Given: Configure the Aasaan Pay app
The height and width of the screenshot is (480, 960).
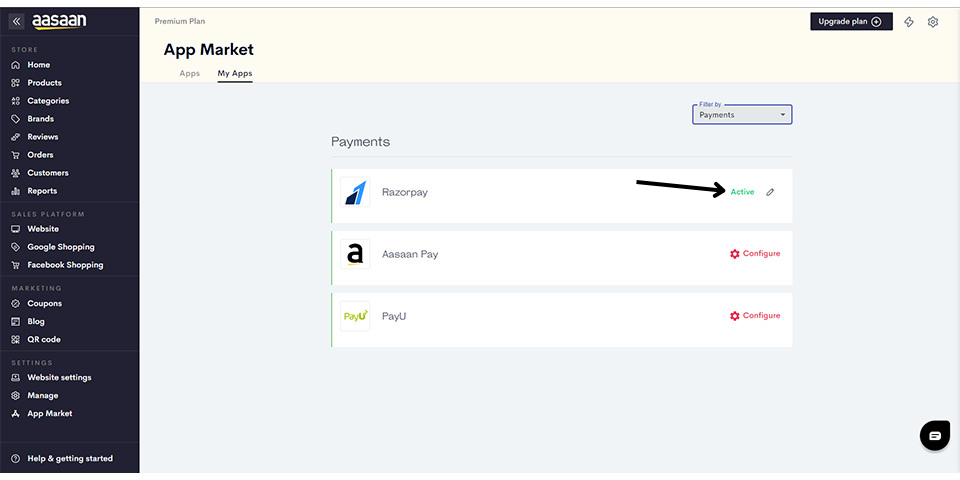Looking at the screenshot, I should click(x=755, y=254).
